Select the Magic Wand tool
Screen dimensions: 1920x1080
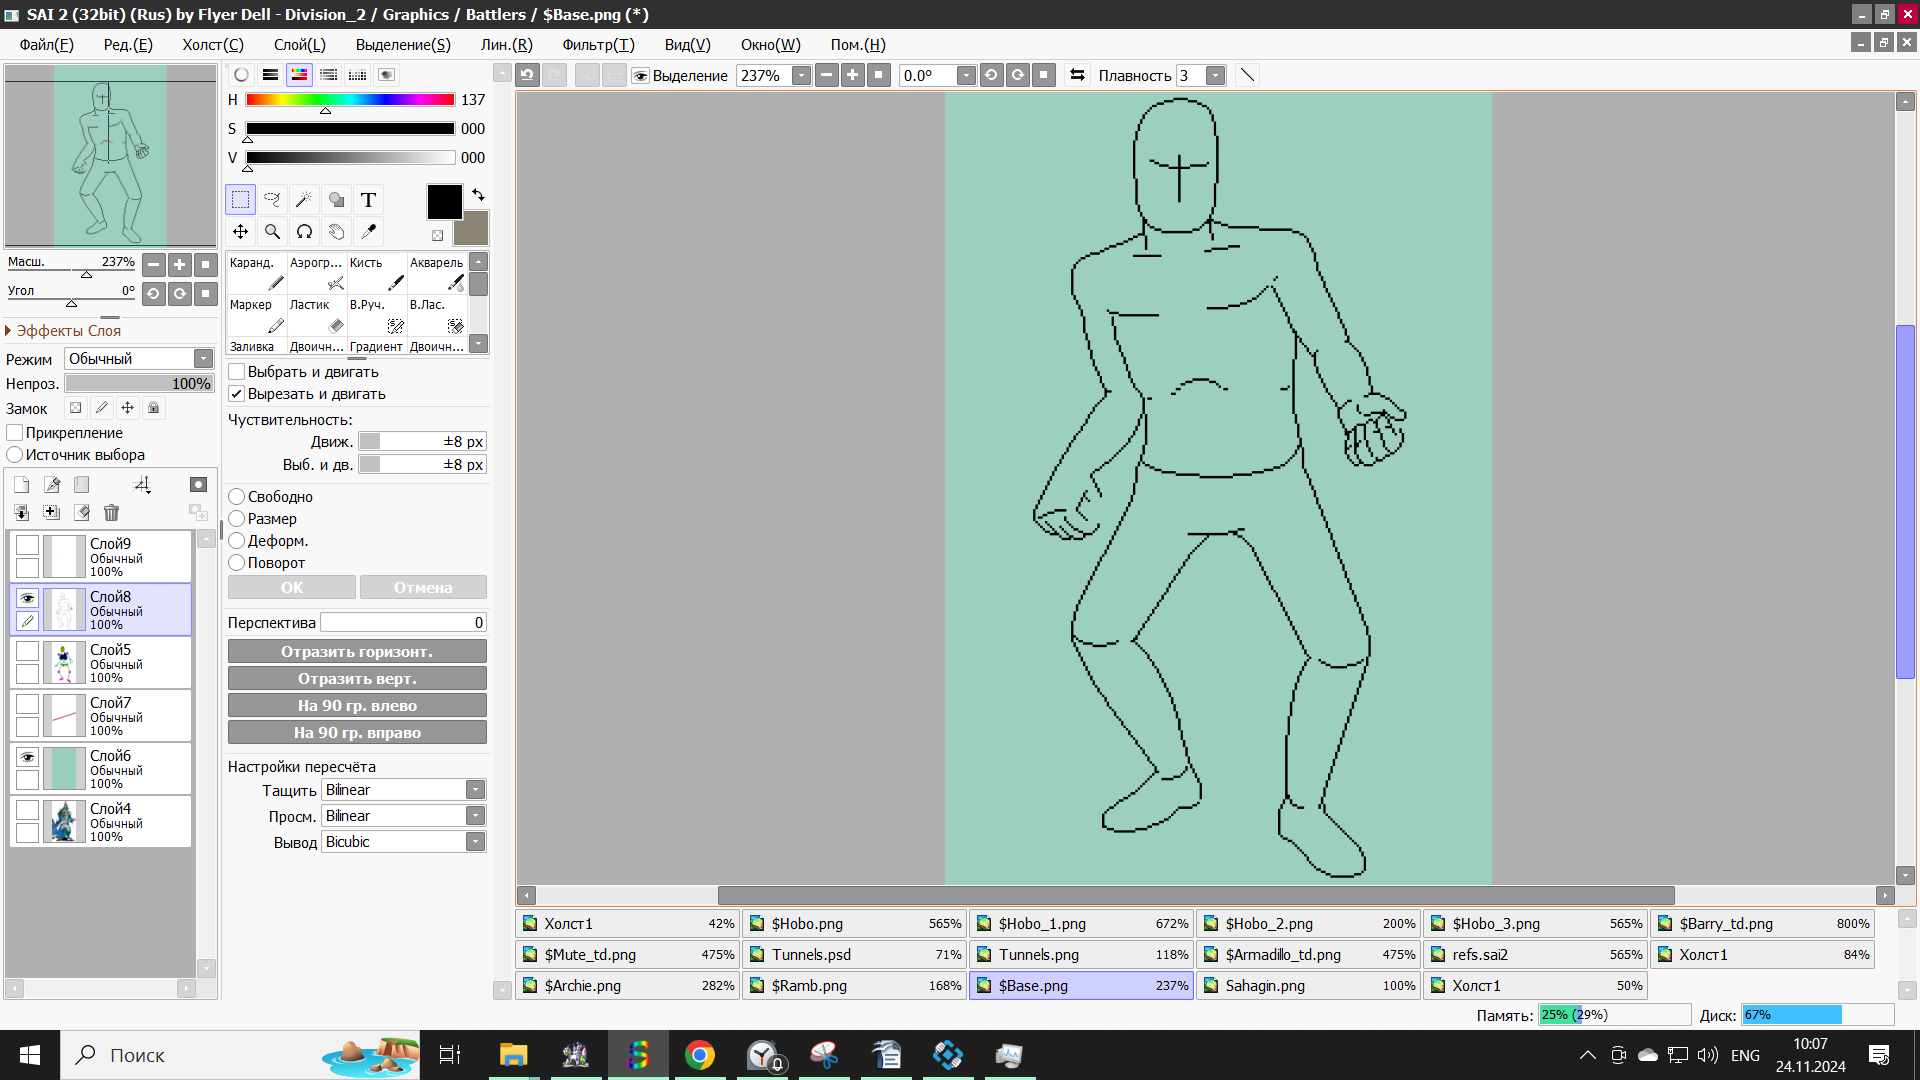[304, 200]
